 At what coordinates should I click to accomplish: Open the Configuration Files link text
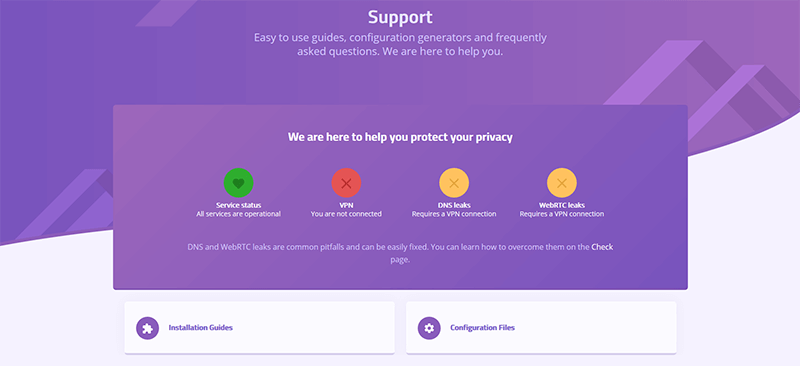tap(483, 328)
